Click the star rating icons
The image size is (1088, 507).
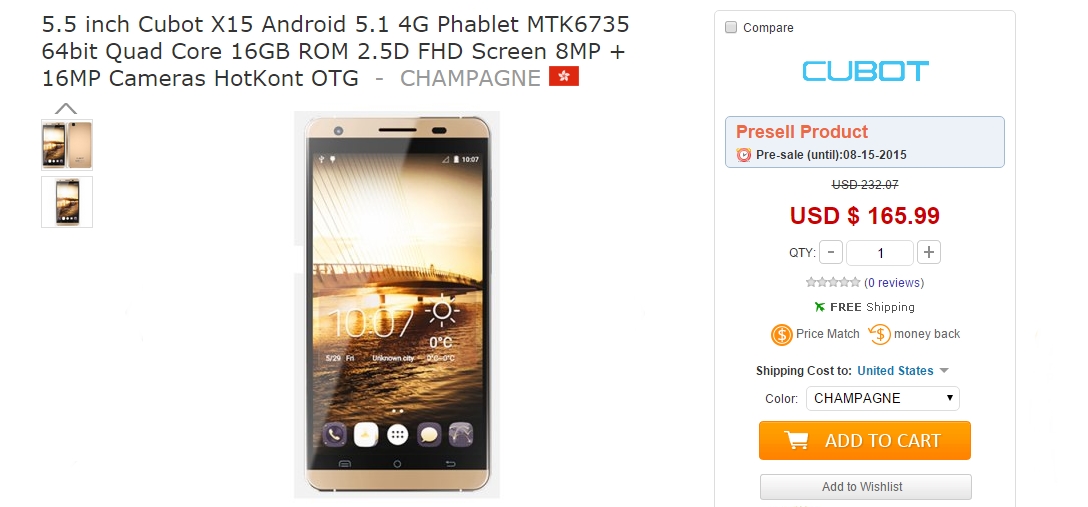click(833, 282)
